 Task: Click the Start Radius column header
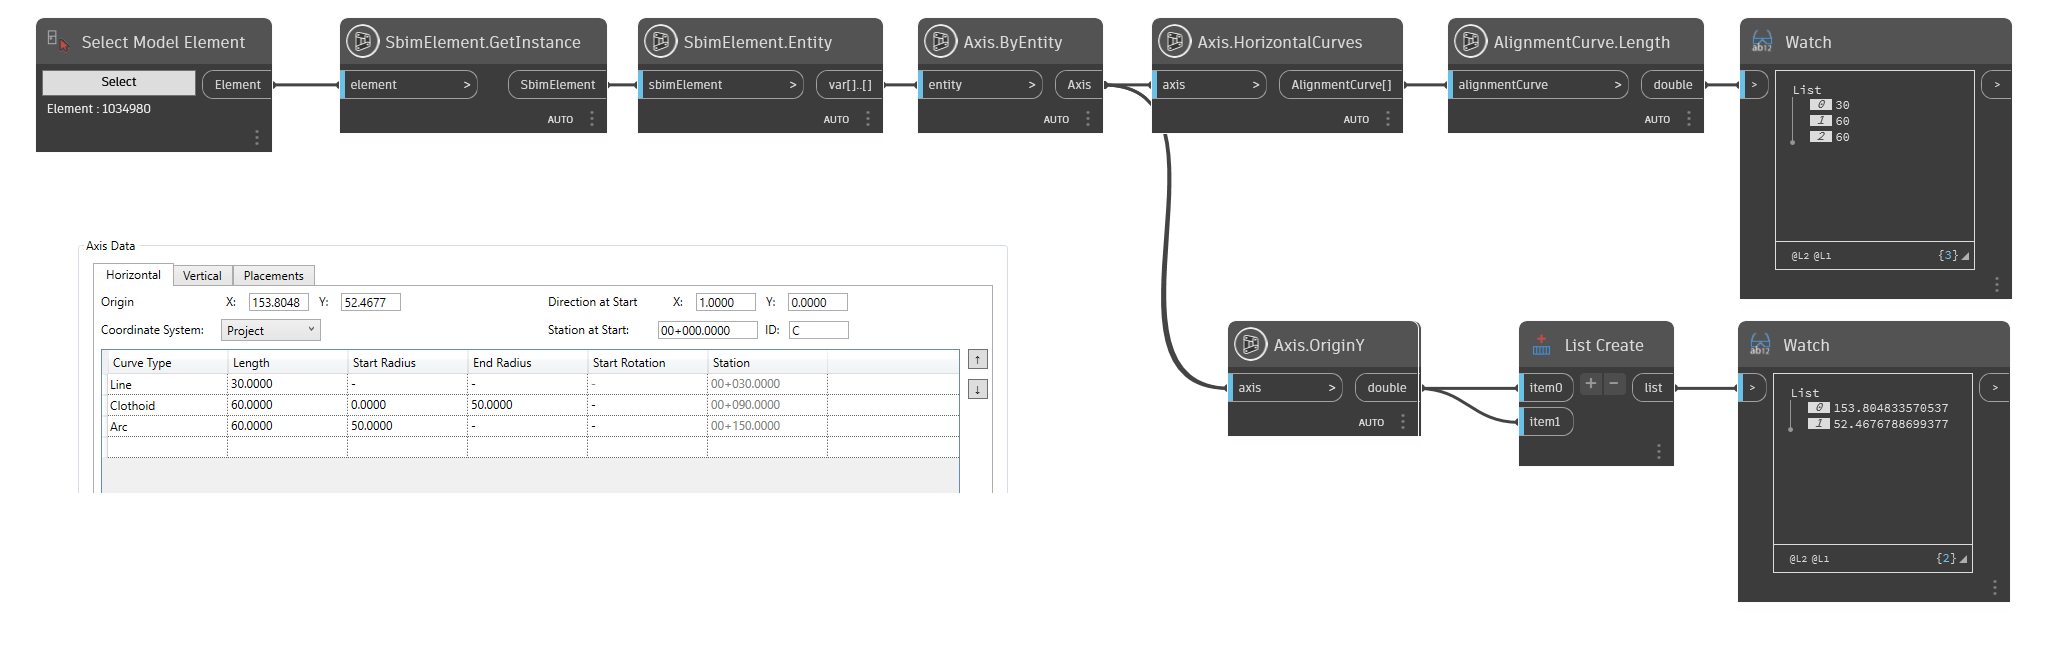point(407,363)
